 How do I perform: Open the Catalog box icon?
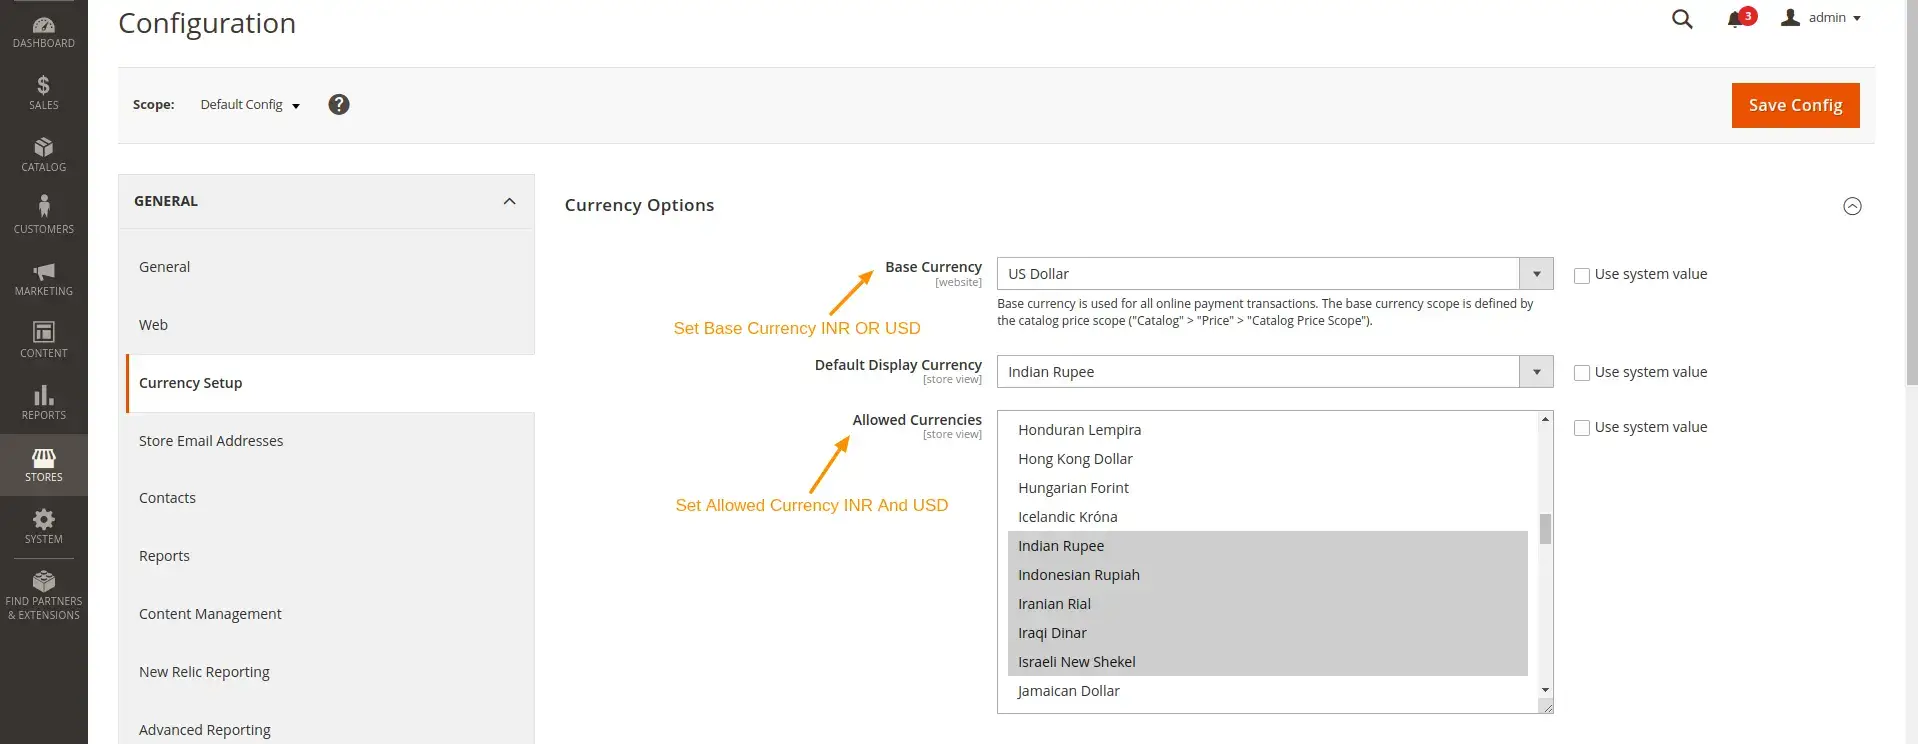(x=43, y=147)
